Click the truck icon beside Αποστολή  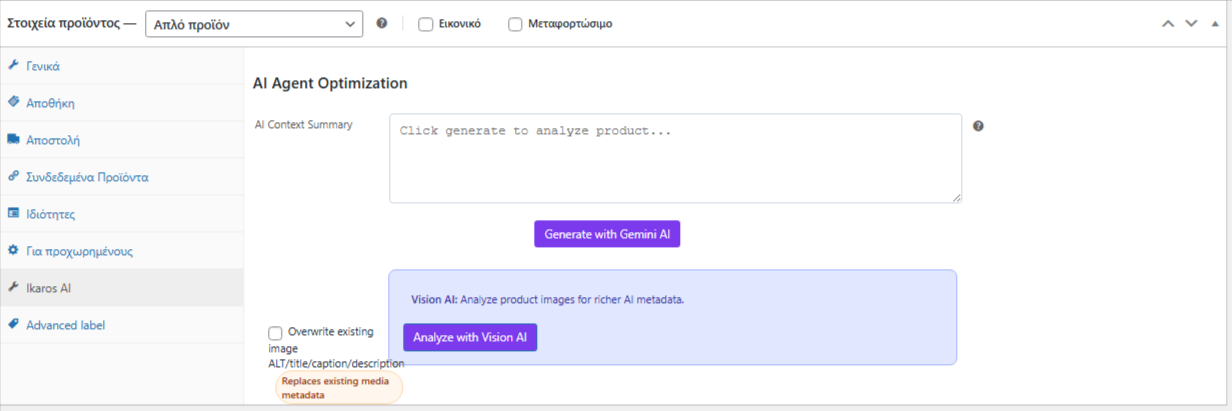pos(14,139)
